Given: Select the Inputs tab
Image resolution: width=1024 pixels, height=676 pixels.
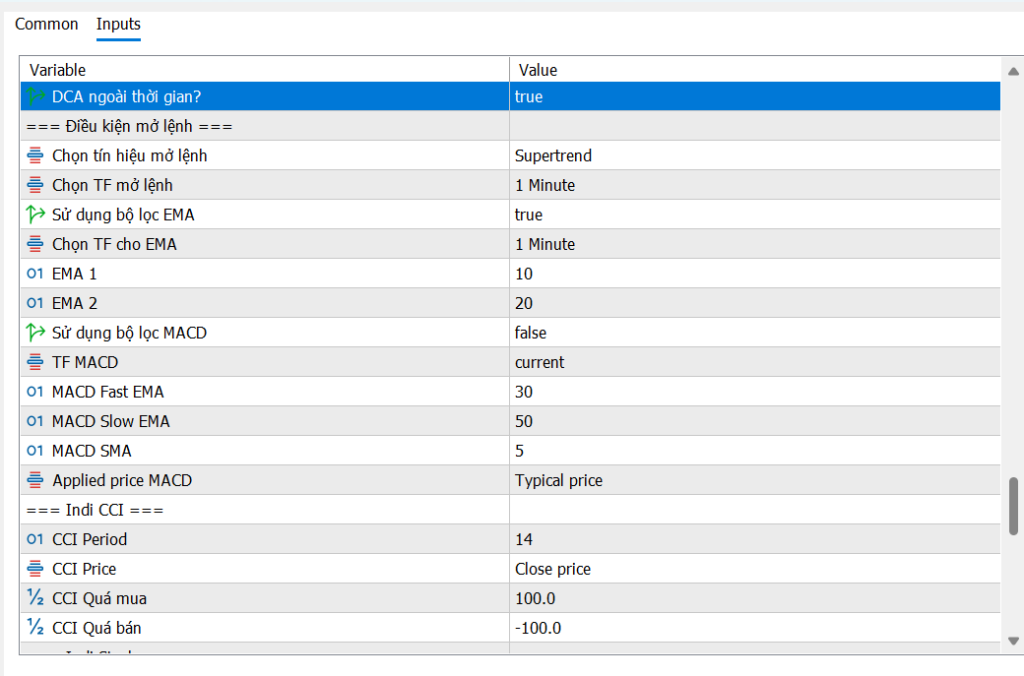Looking at the screenshot, I should [x=118, y=24].
